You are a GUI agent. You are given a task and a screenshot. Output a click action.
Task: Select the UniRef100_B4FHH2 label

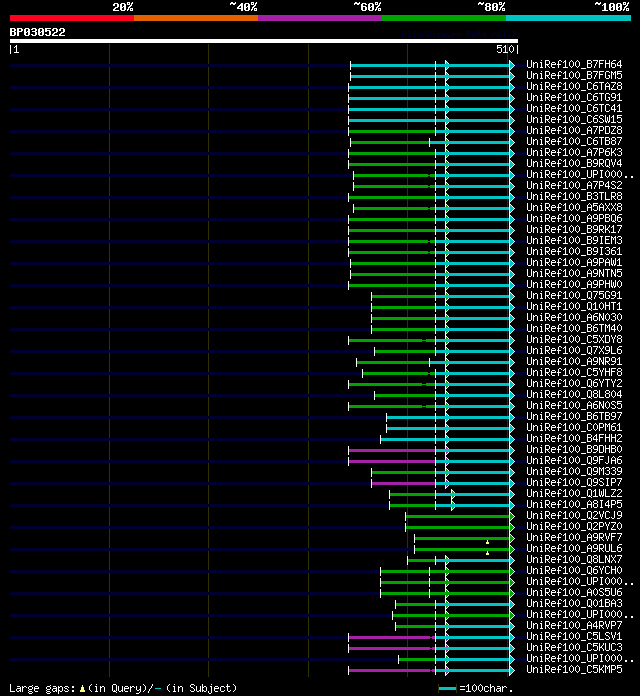tap(574, 438)
